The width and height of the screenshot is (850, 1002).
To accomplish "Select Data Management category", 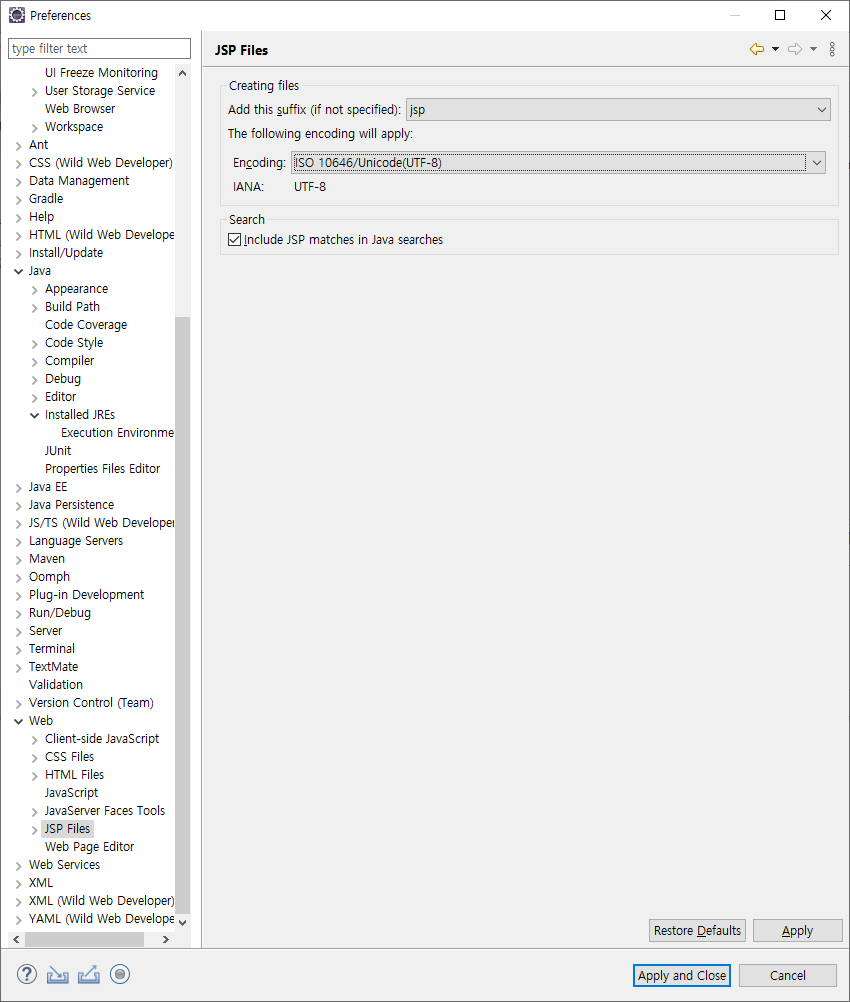I will (x=79, y=181).
